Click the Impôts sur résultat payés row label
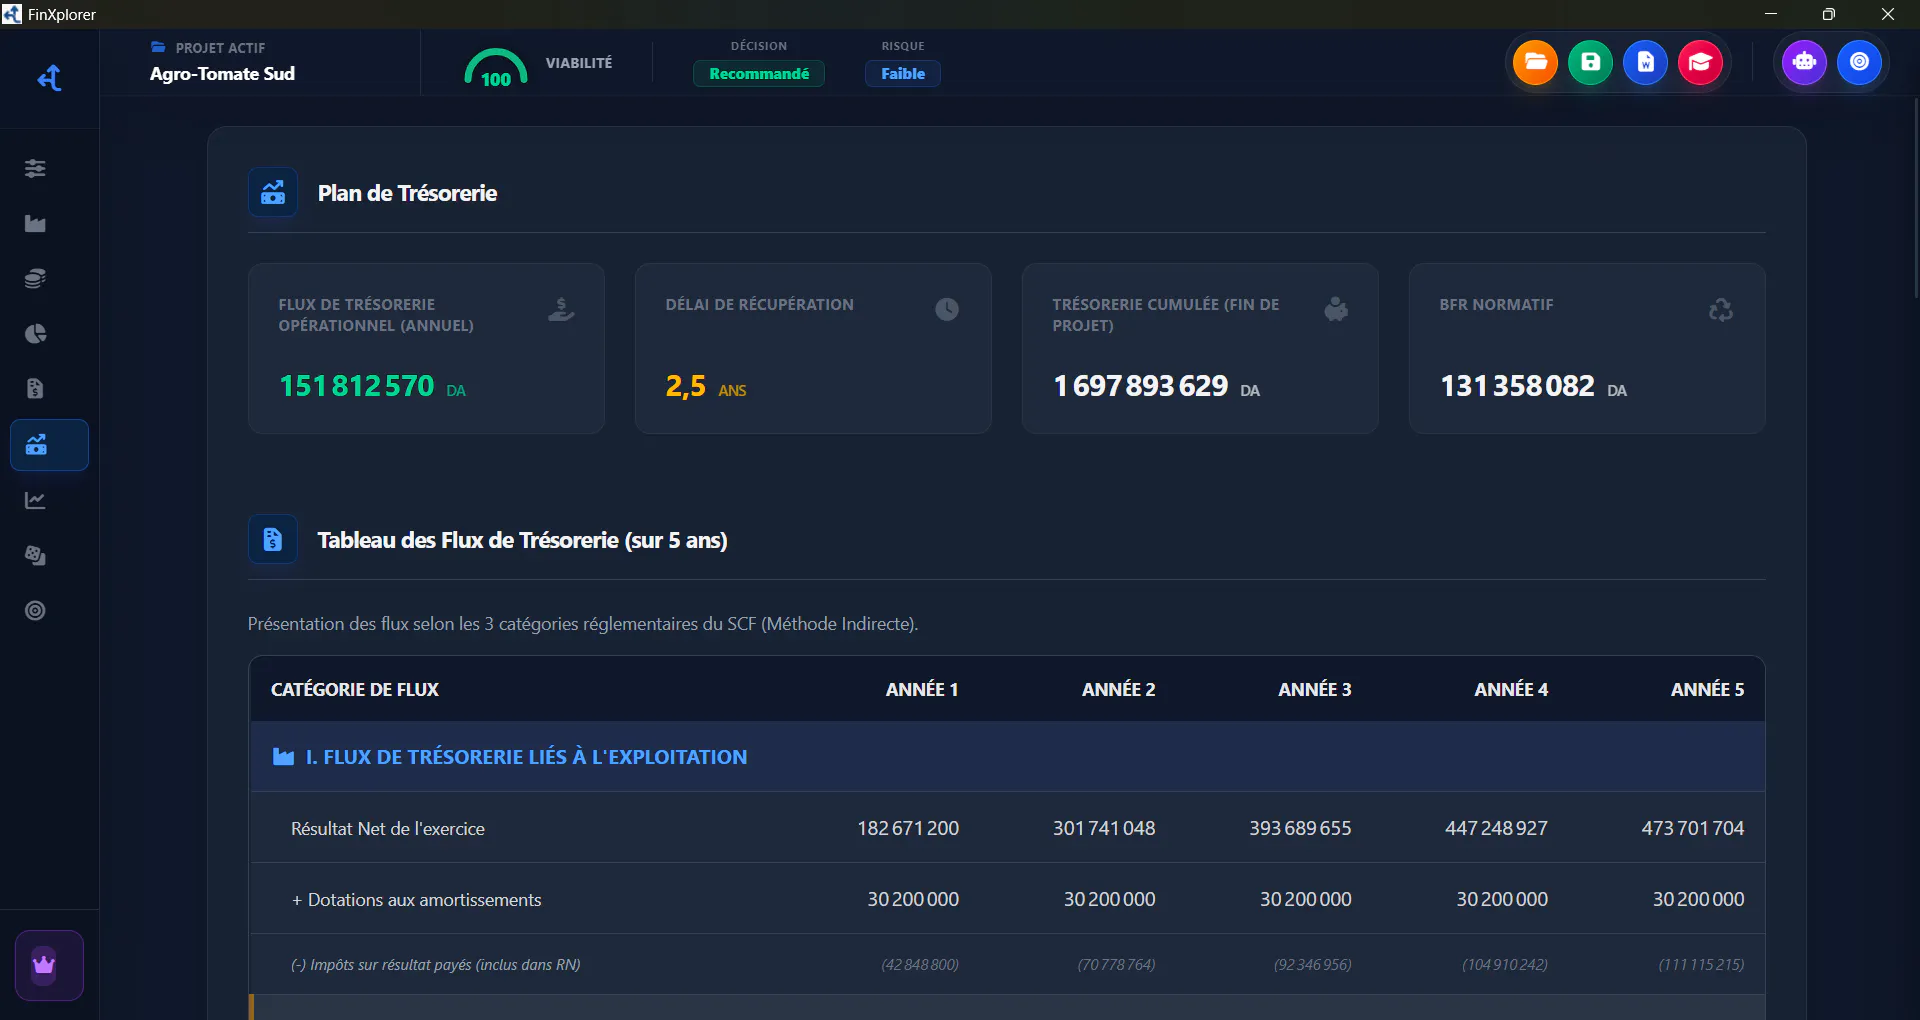The height and width of the screenshot is (1020, 1920). [x=436, y=964]
